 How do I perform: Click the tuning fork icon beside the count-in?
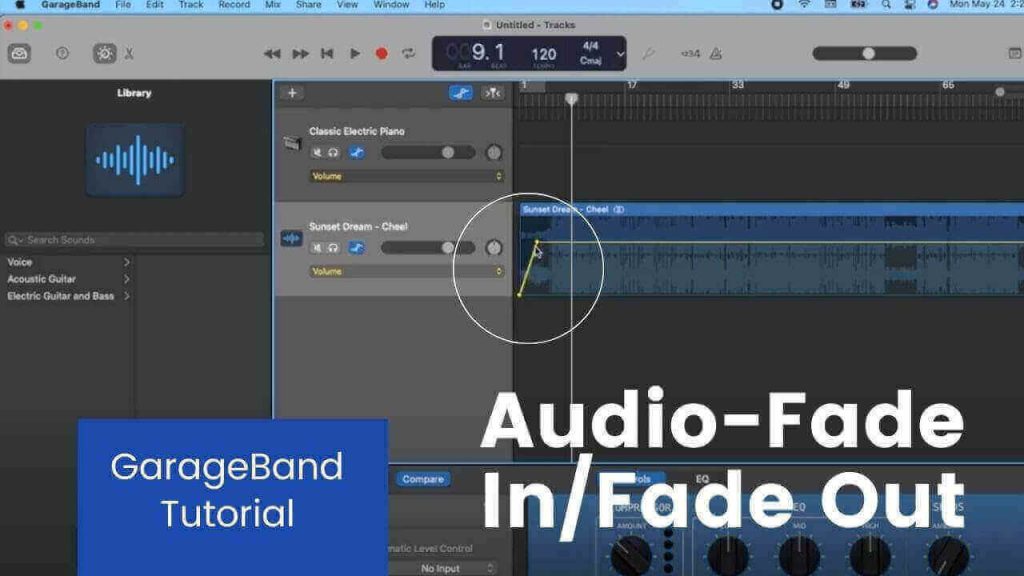[x=648, y=53]
